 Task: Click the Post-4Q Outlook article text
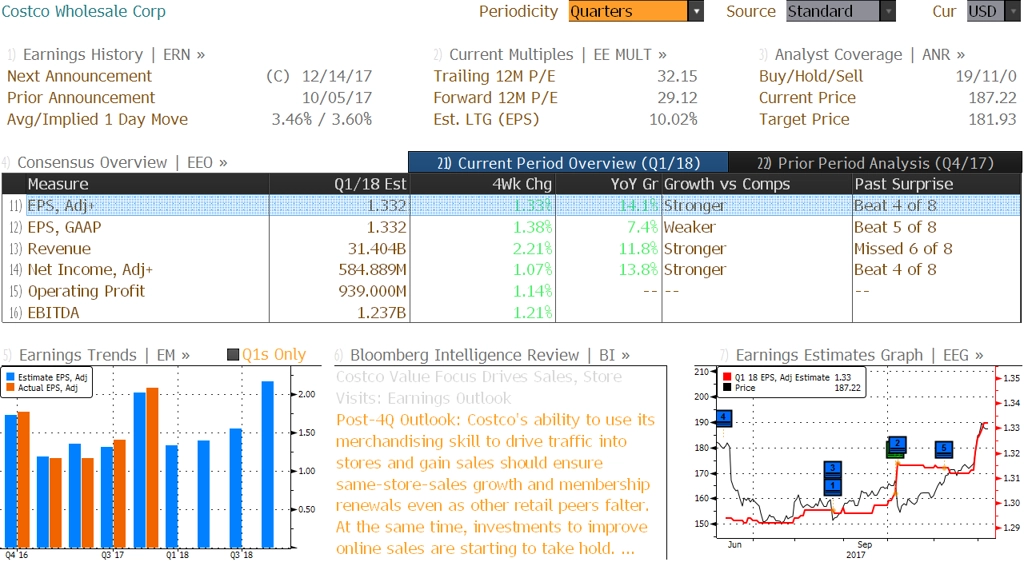495,484
